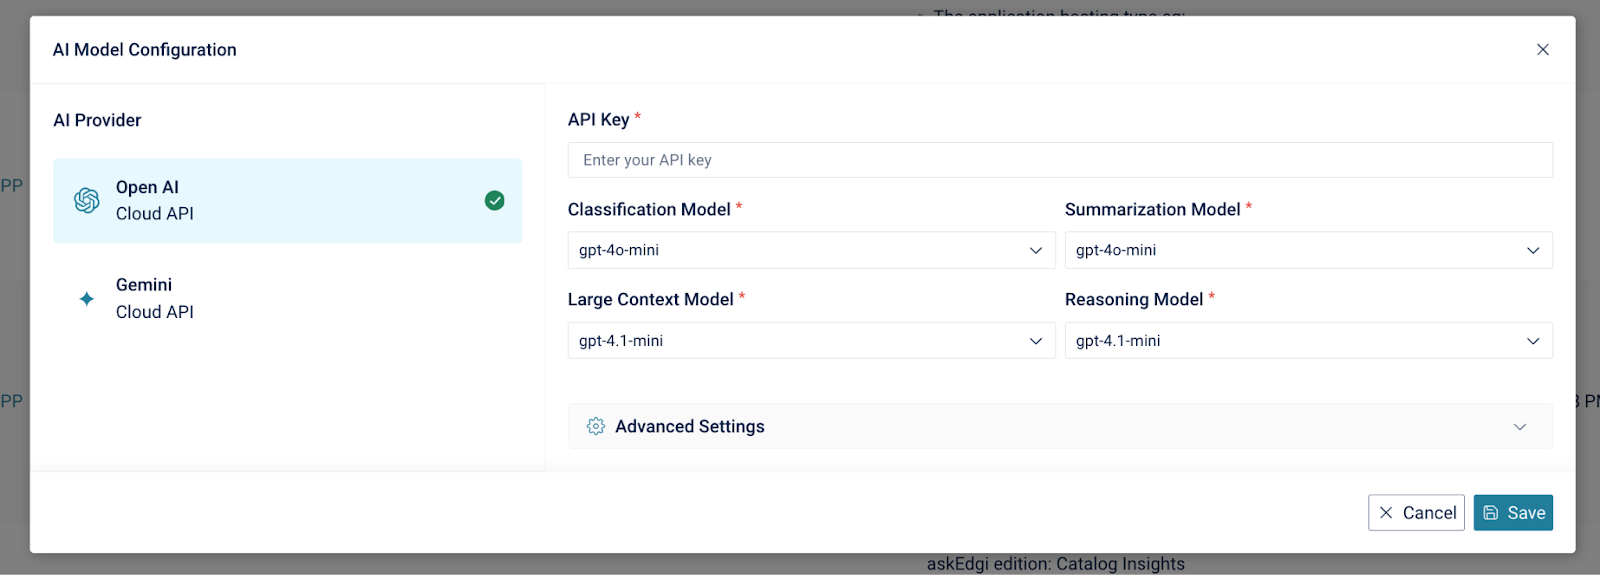Click the Gemini sparkle icon
The width and height of the screenshot is (1600, 575).
click(x=87, y=299)
